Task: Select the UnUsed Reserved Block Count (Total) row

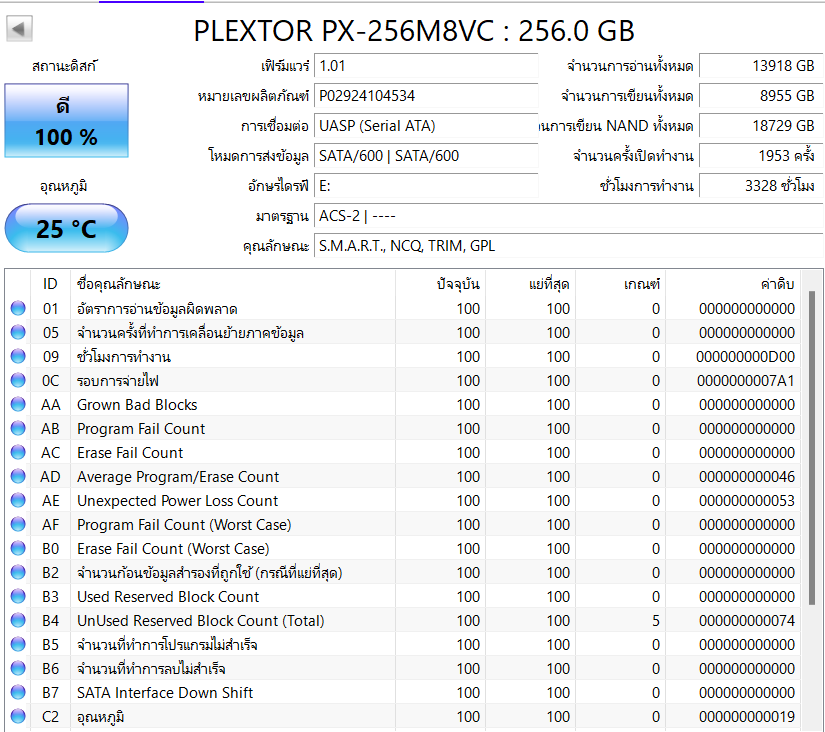Action: tap(200, 621)
